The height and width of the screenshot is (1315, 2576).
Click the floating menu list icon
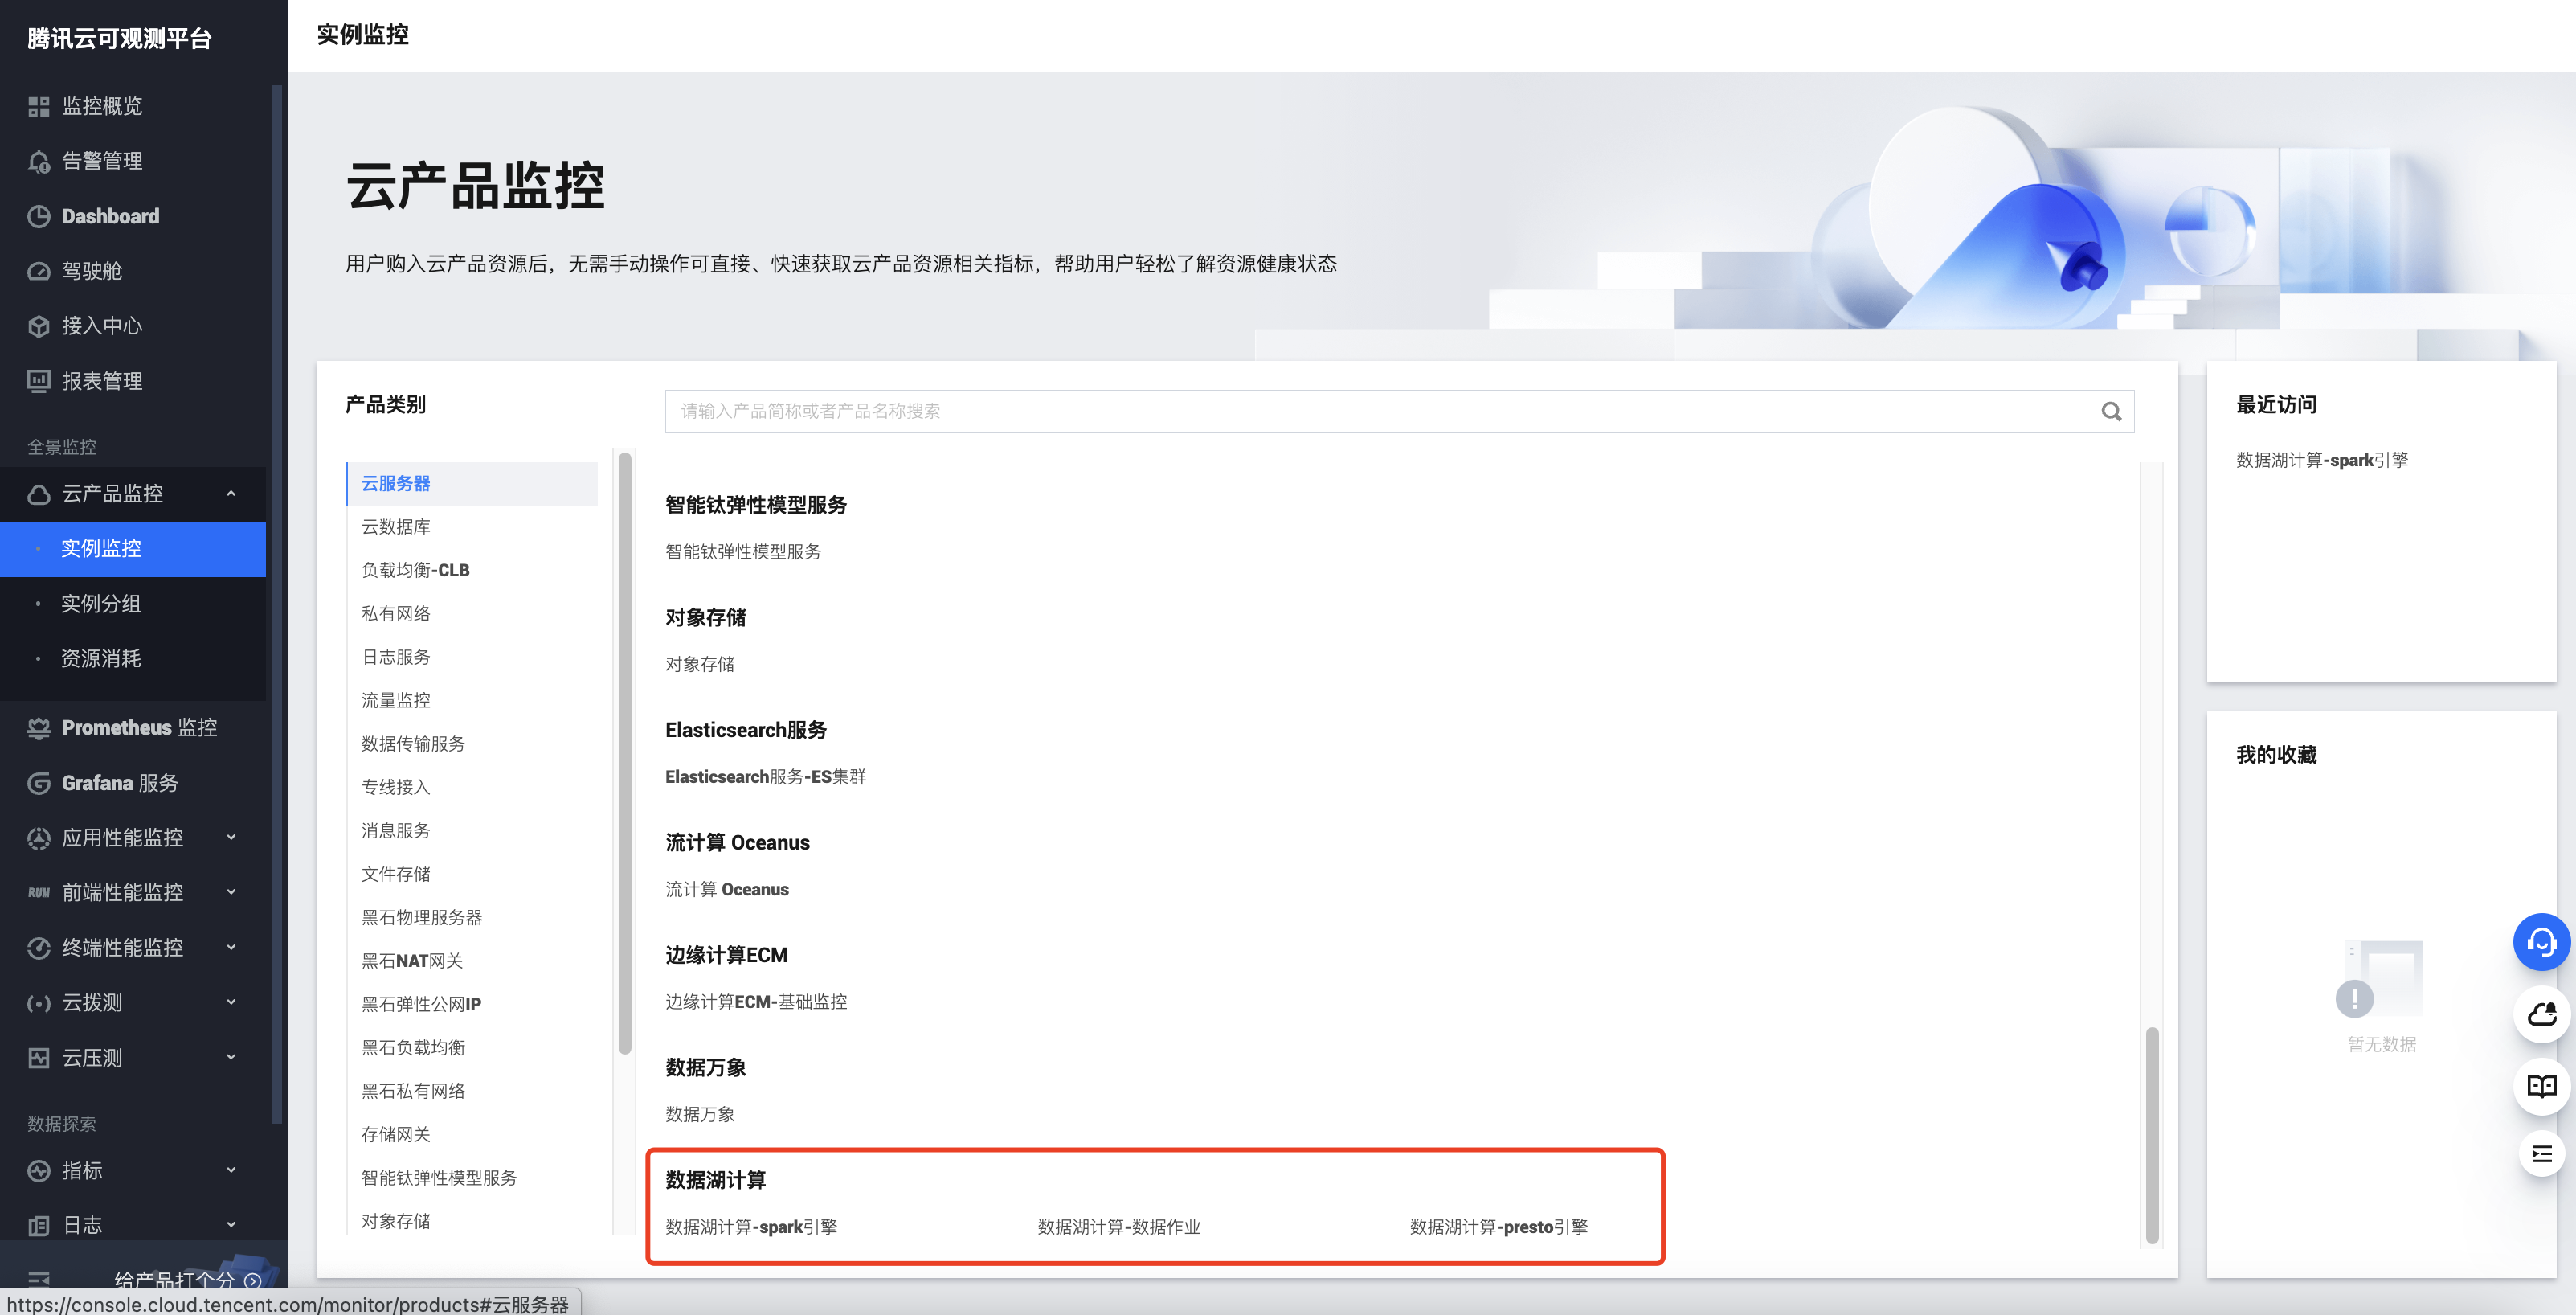tap(2541, 1154)
